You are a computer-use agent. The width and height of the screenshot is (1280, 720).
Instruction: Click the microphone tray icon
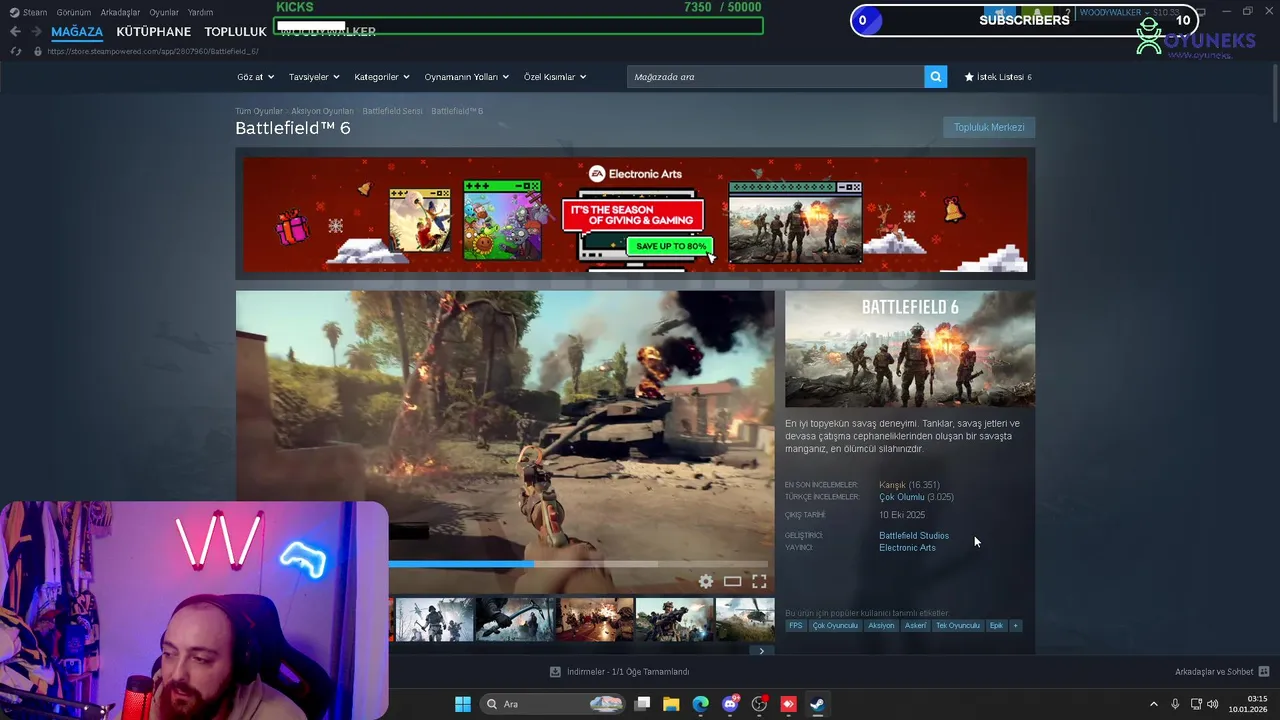1175,704
